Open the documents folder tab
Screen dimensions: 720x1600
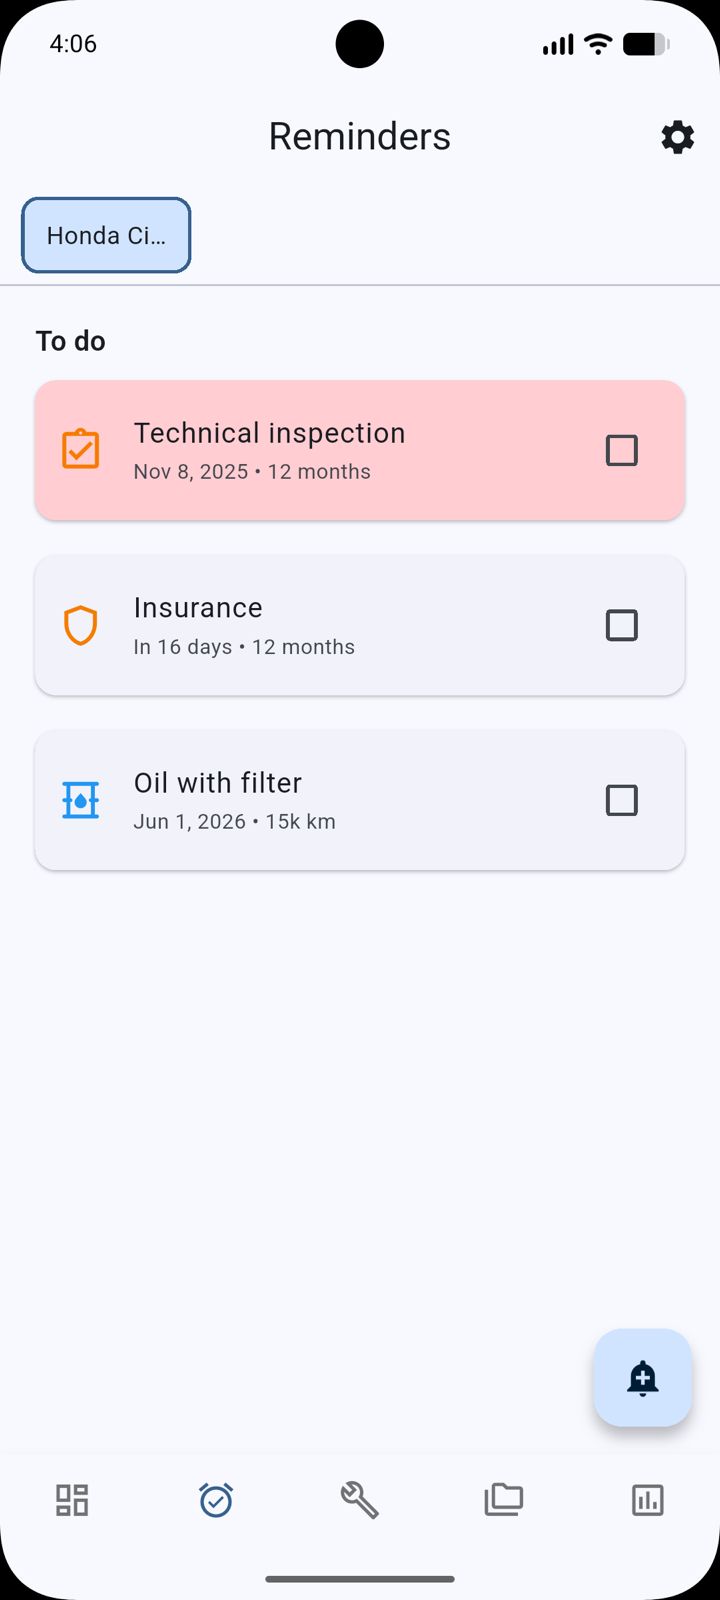coord(504,1500)
